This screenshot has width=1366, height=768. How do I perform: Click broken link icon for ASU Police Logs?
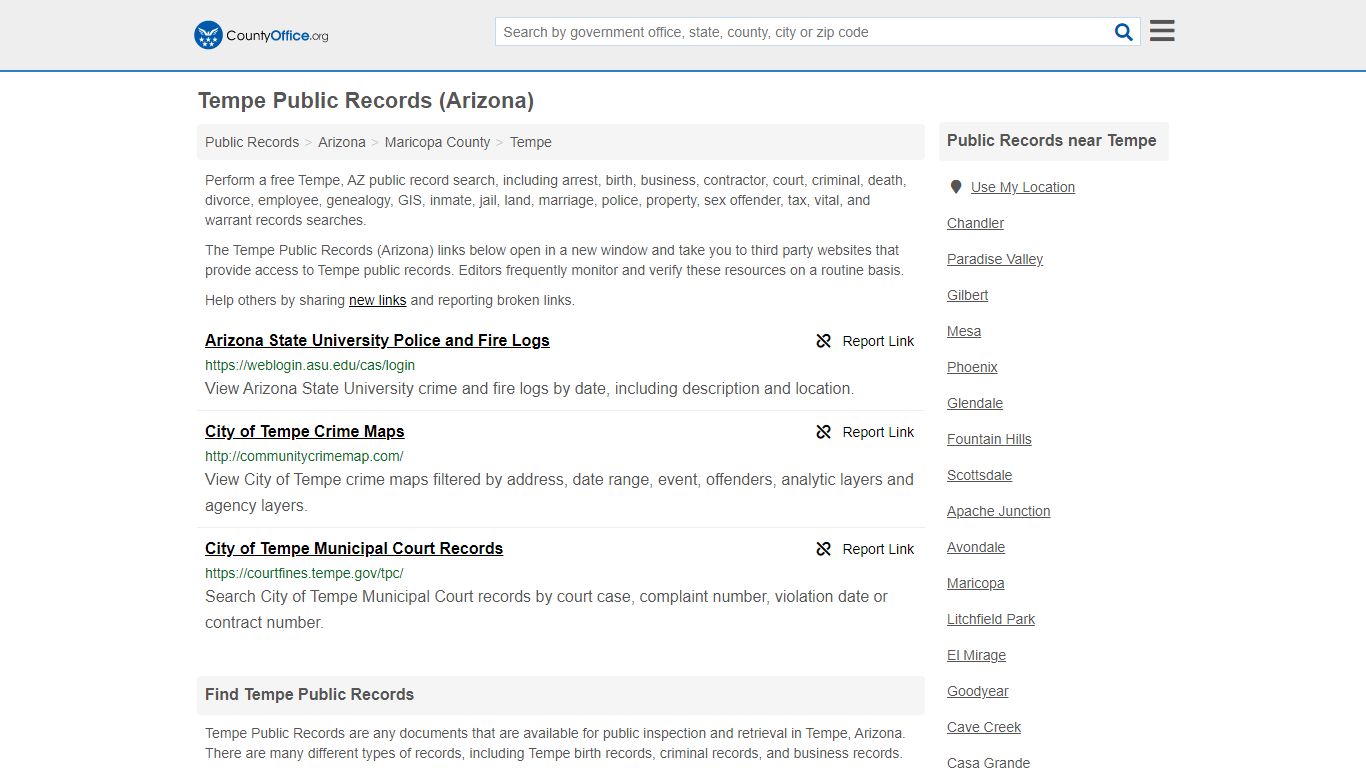(824, 341)
